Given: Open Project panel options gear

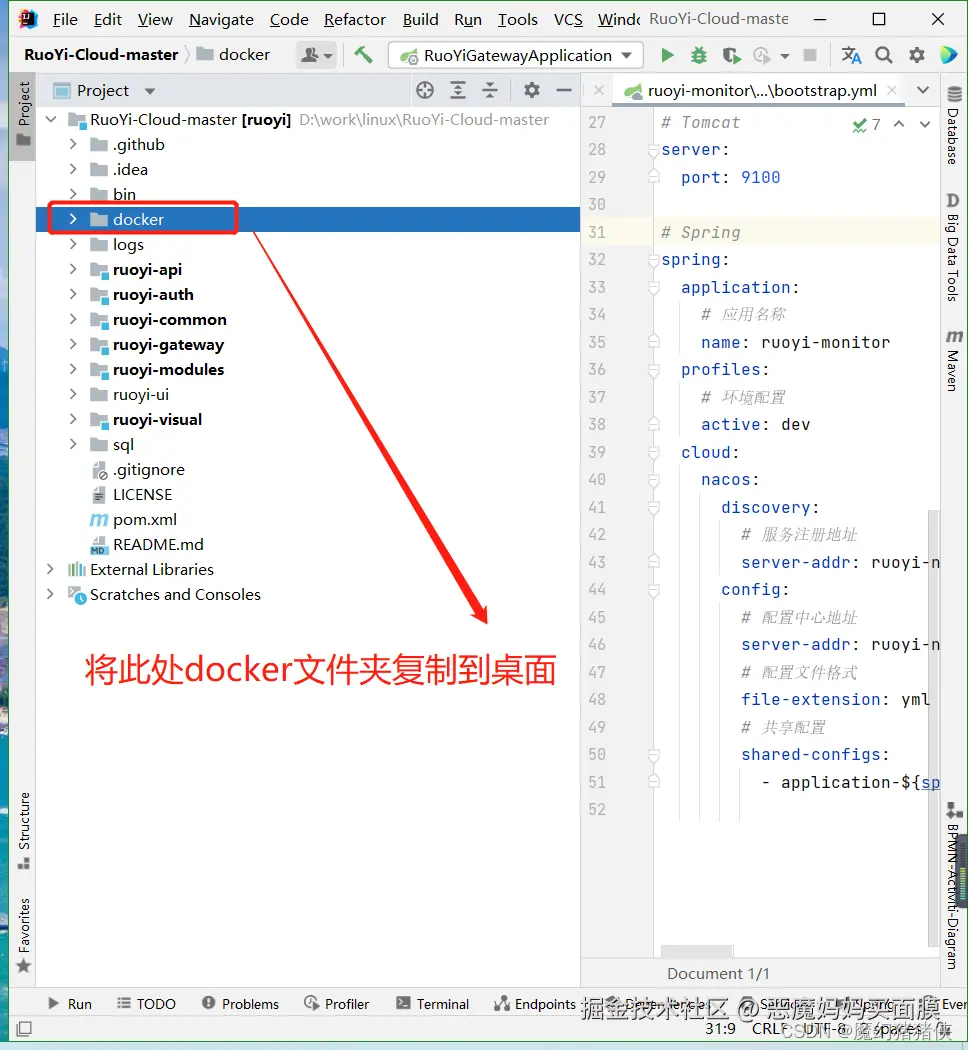Looking at the screenshot, I should [532, 90].
